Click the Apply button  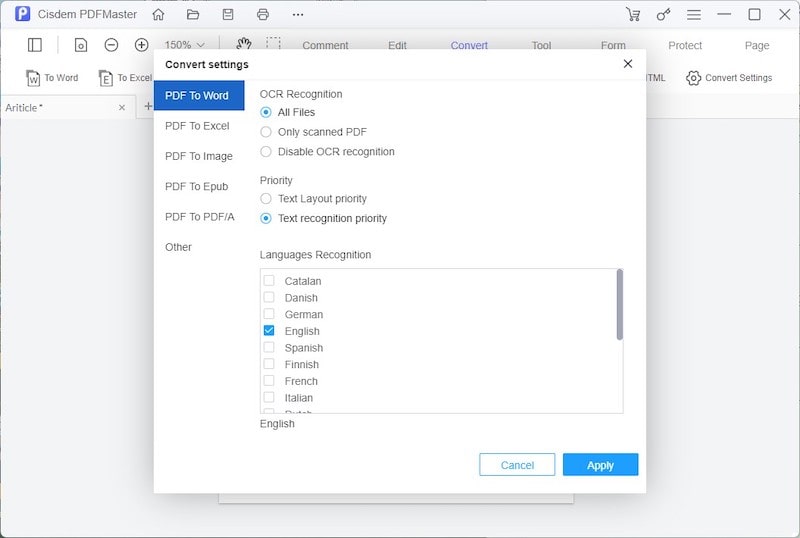(x=601, y=464)
